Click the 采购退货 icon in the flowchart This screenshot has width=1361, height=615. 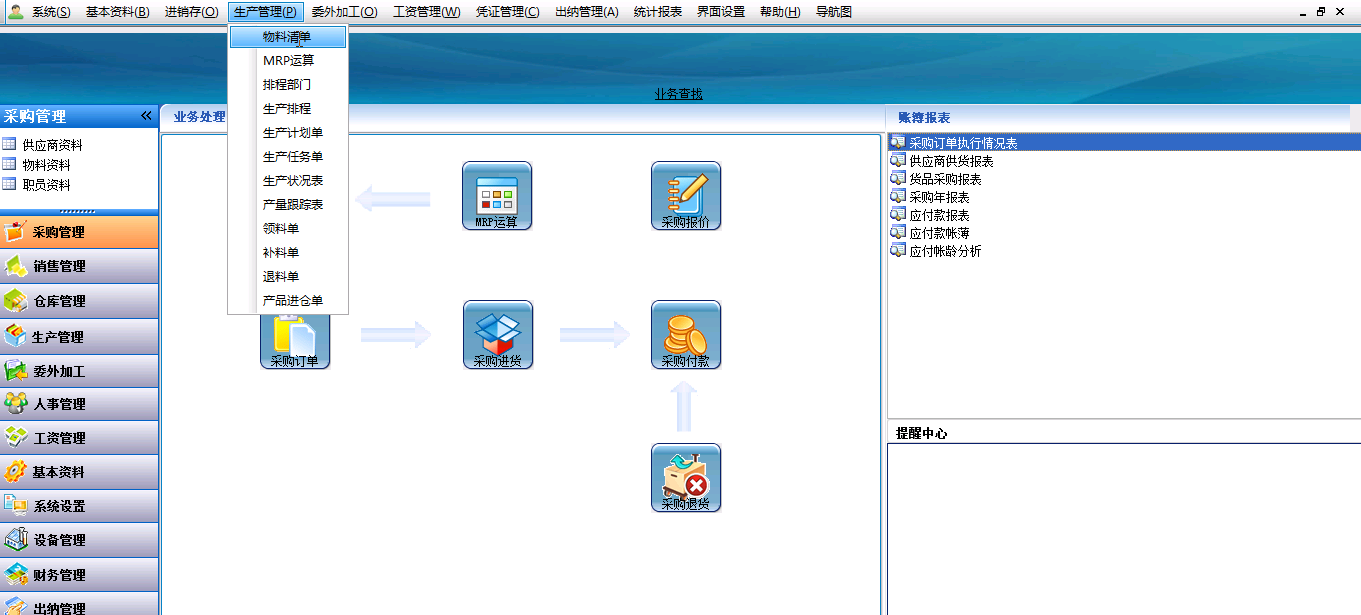click(686, 477)
